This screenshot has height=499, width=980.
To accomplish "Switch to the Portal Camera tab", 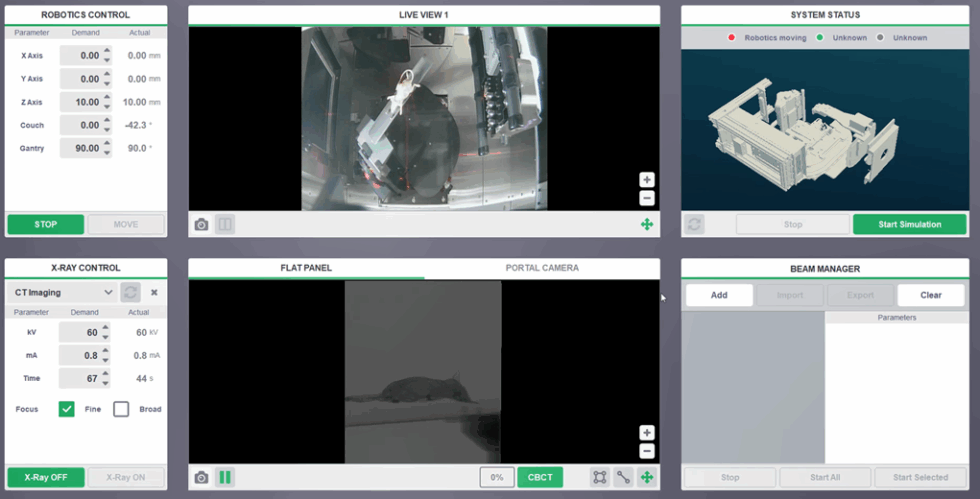I will pyautogui.click(x=542, y=268).
